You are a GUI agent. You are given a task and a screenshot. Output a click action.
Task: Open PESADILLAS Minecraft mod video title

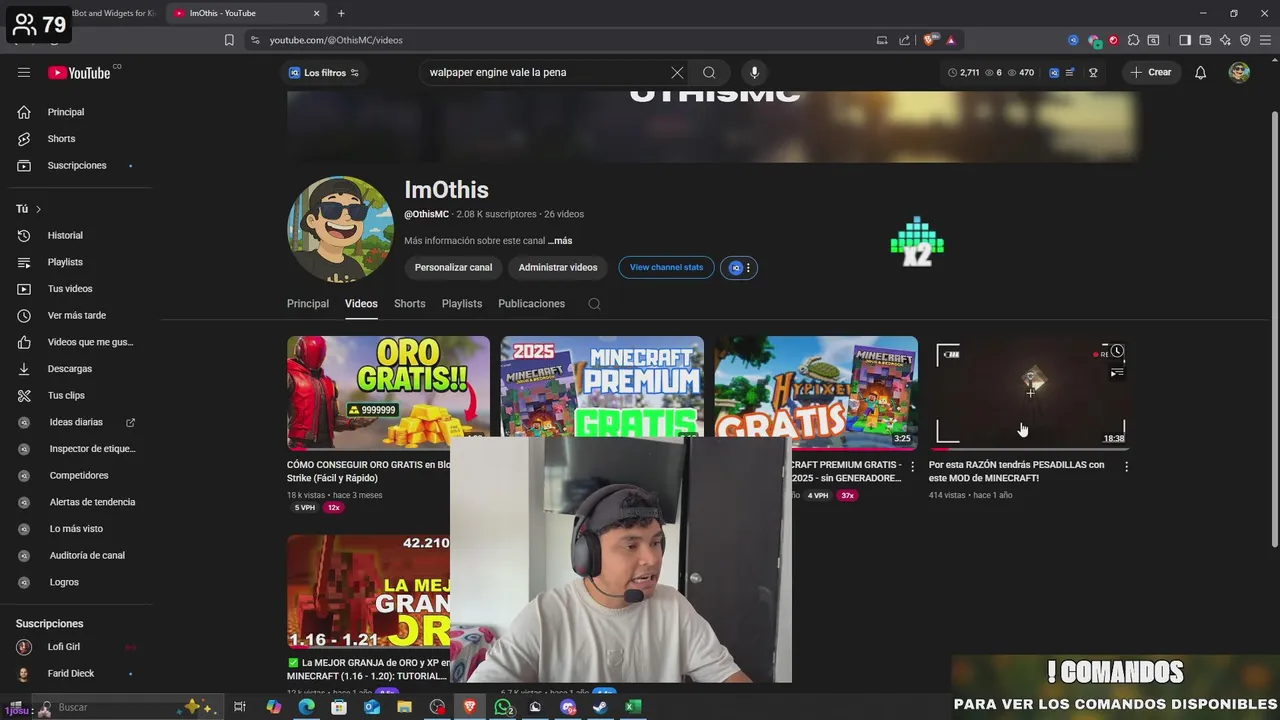point(1017,471)
